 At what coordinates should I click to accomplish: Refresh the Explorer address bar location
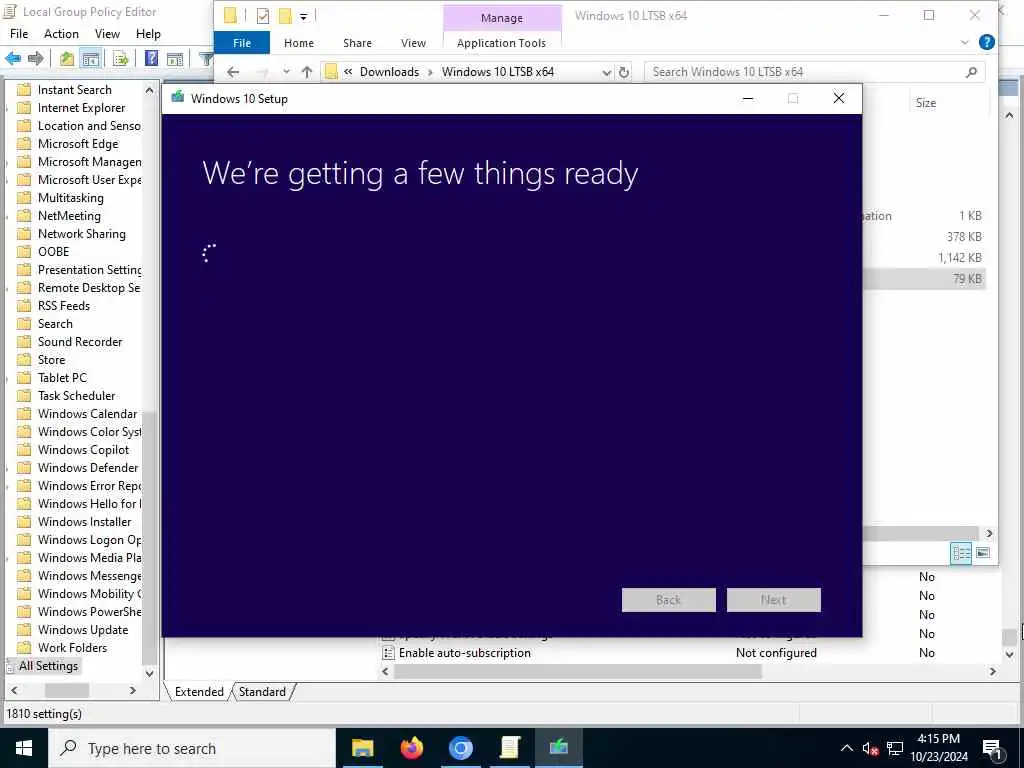624,72
